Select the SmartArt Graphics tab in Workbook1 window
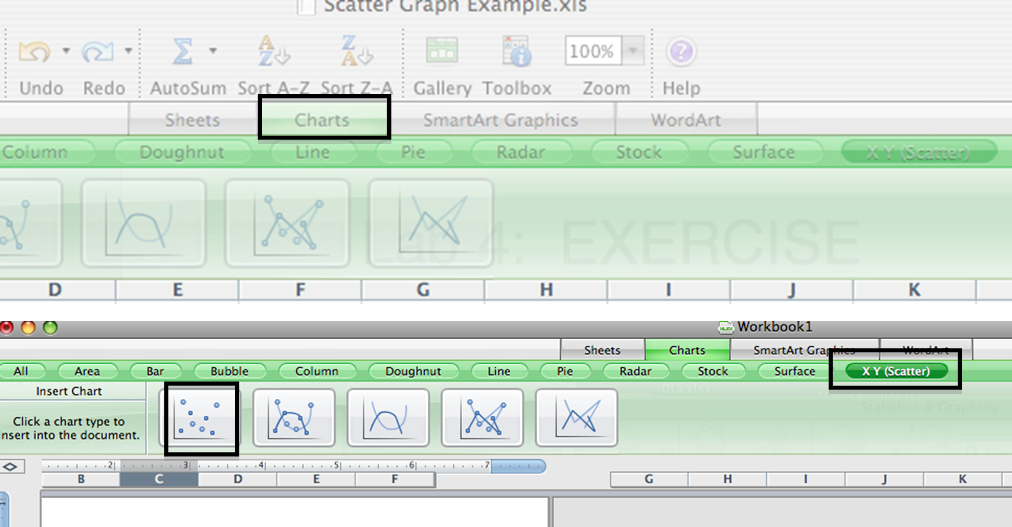 point(804,350)
